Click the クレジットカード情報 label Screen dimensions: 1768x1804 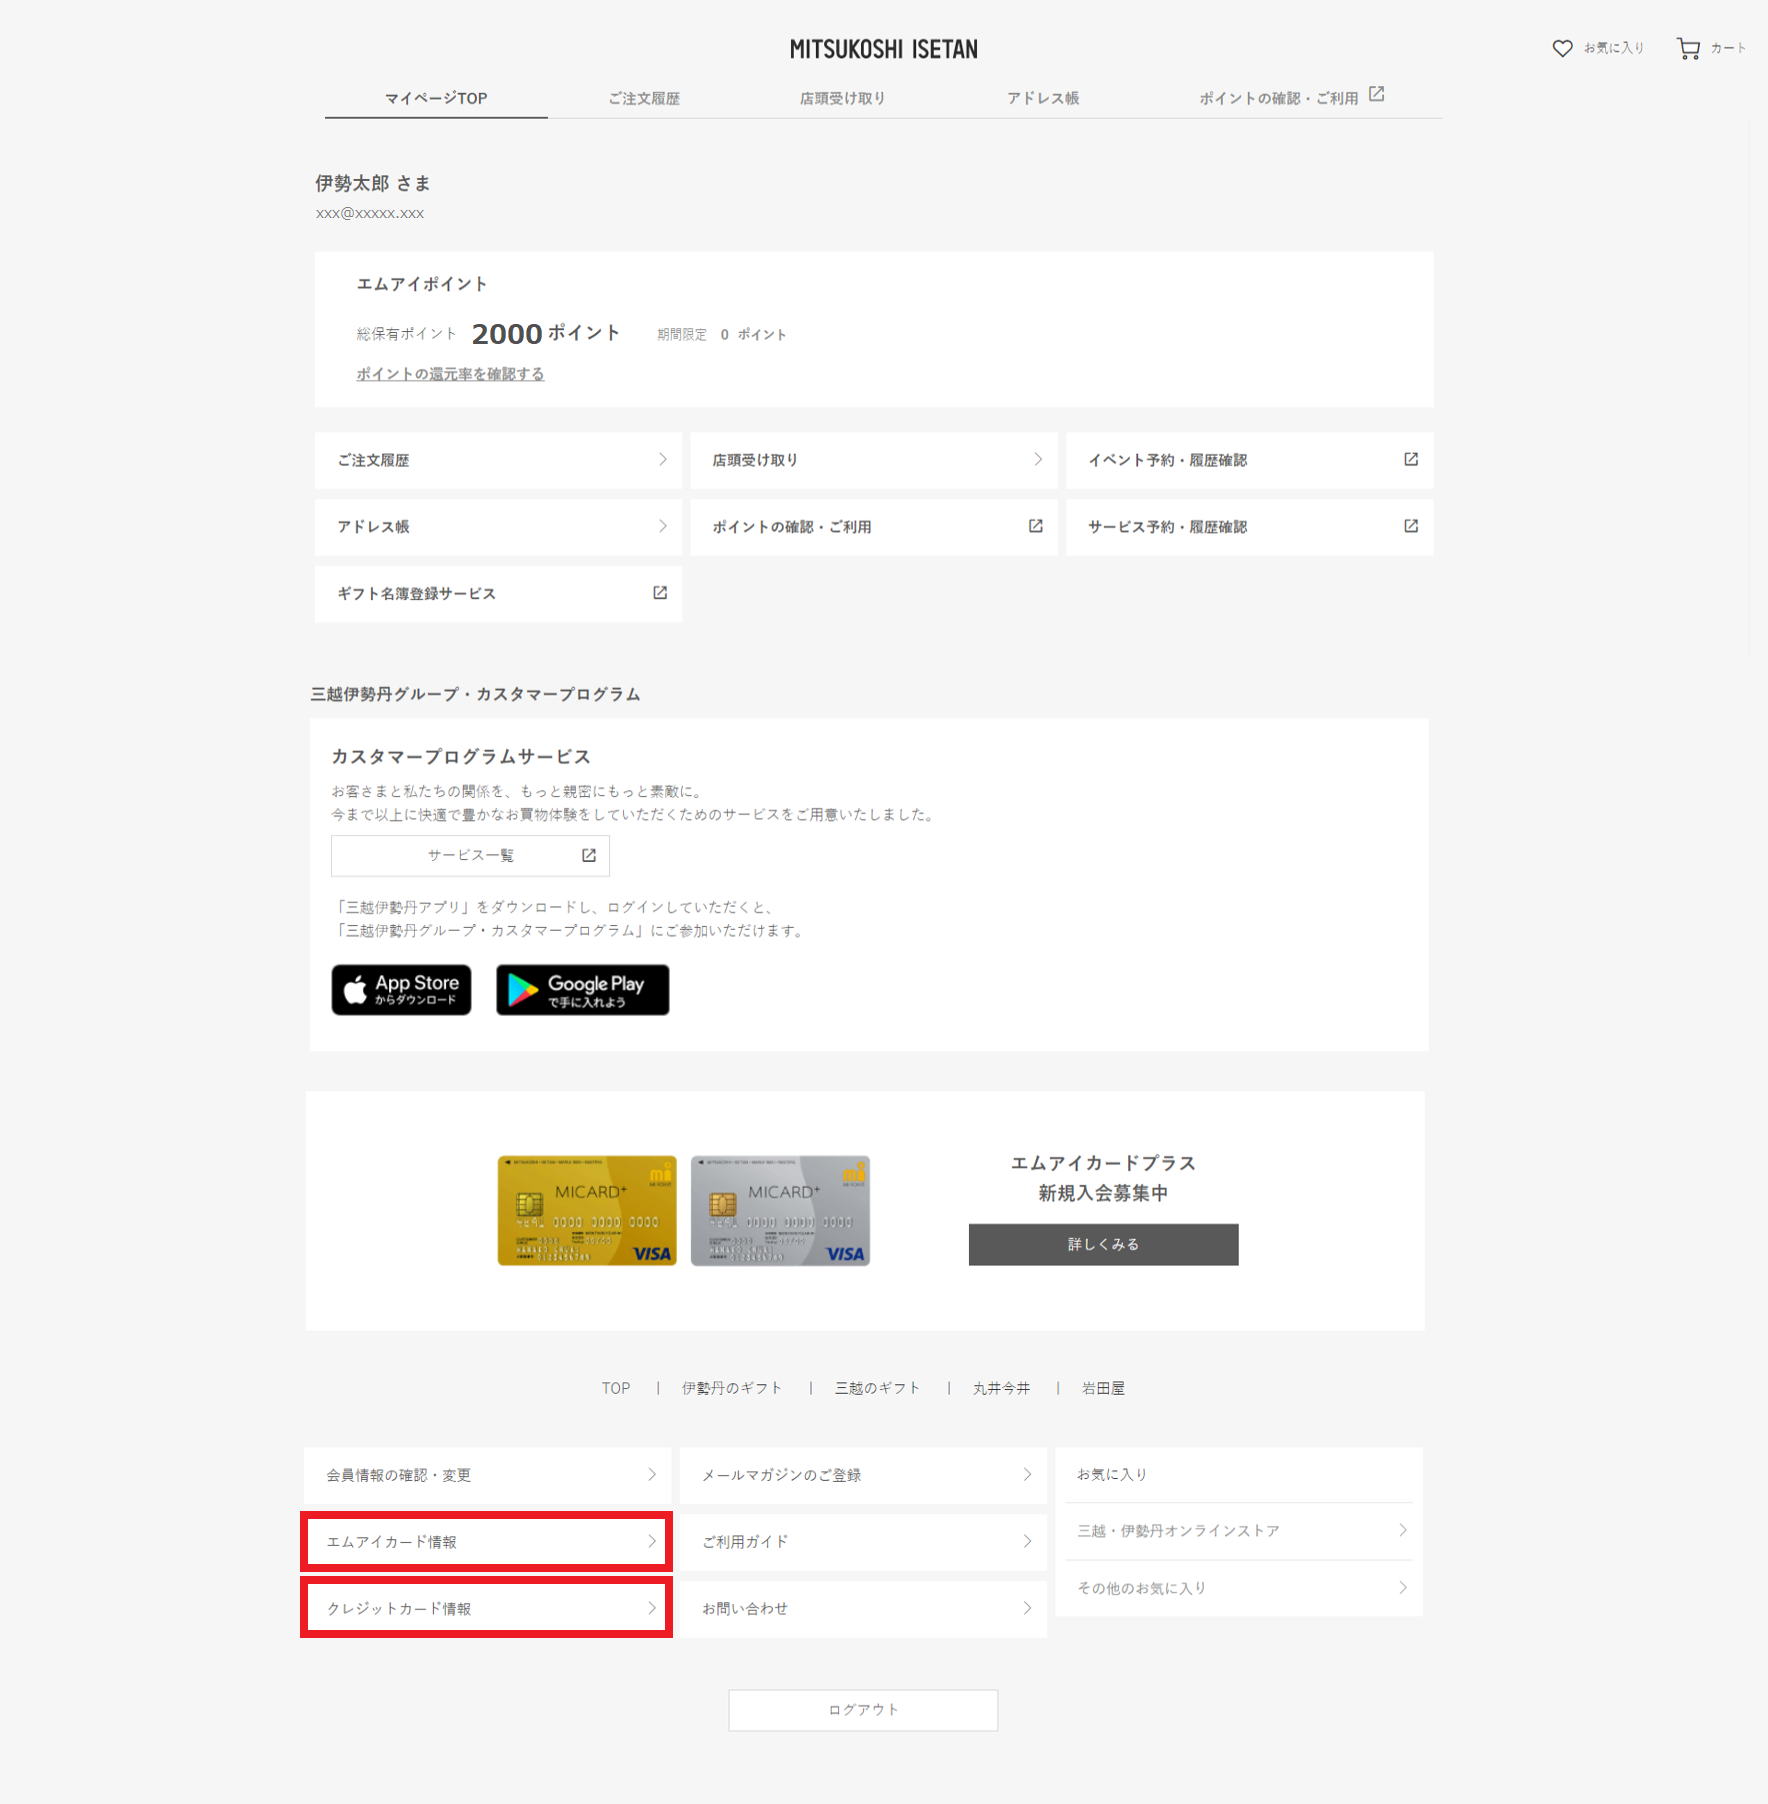(398, 1609)
